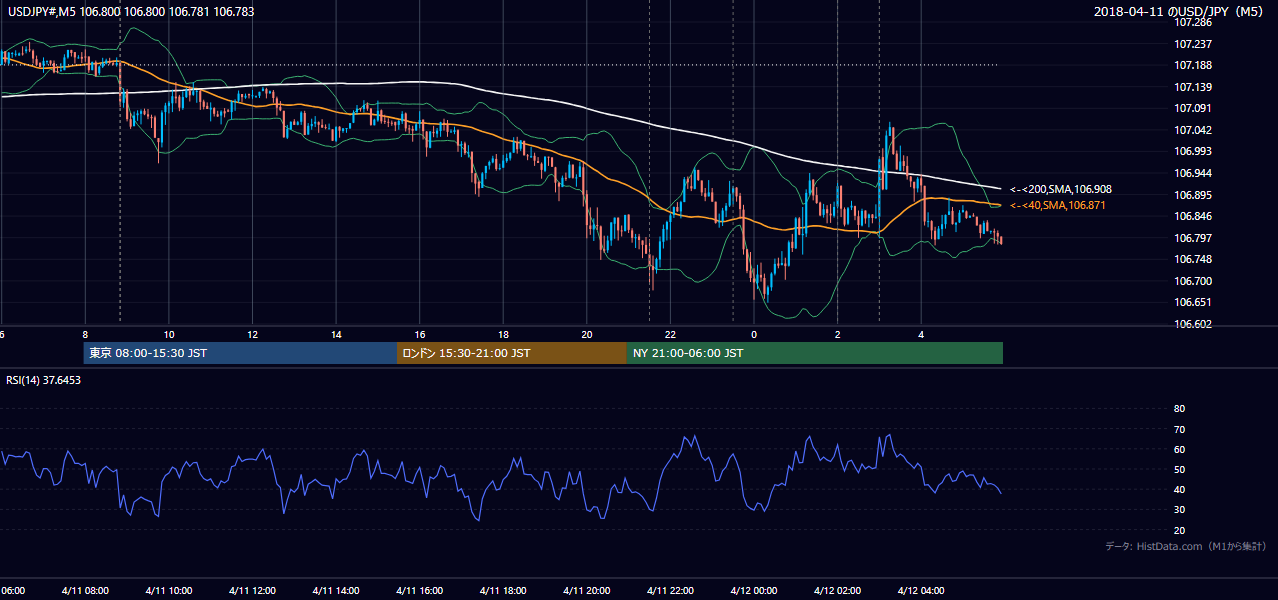Click price axis value 106.797
The width and height of the screenshot is (1278, 600).
coord(1192,238)
